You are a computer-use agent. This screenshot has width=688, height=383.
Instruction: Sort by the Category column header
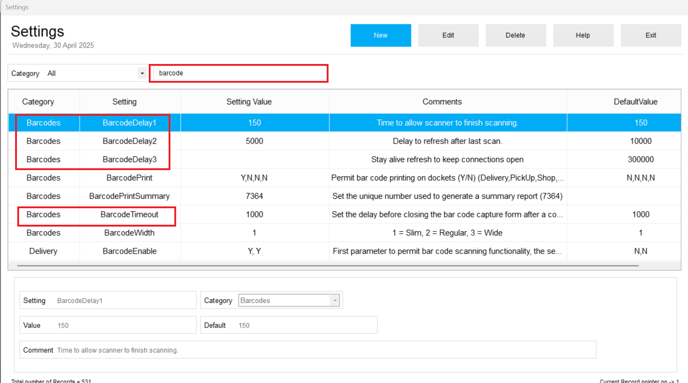coord(38,102)
